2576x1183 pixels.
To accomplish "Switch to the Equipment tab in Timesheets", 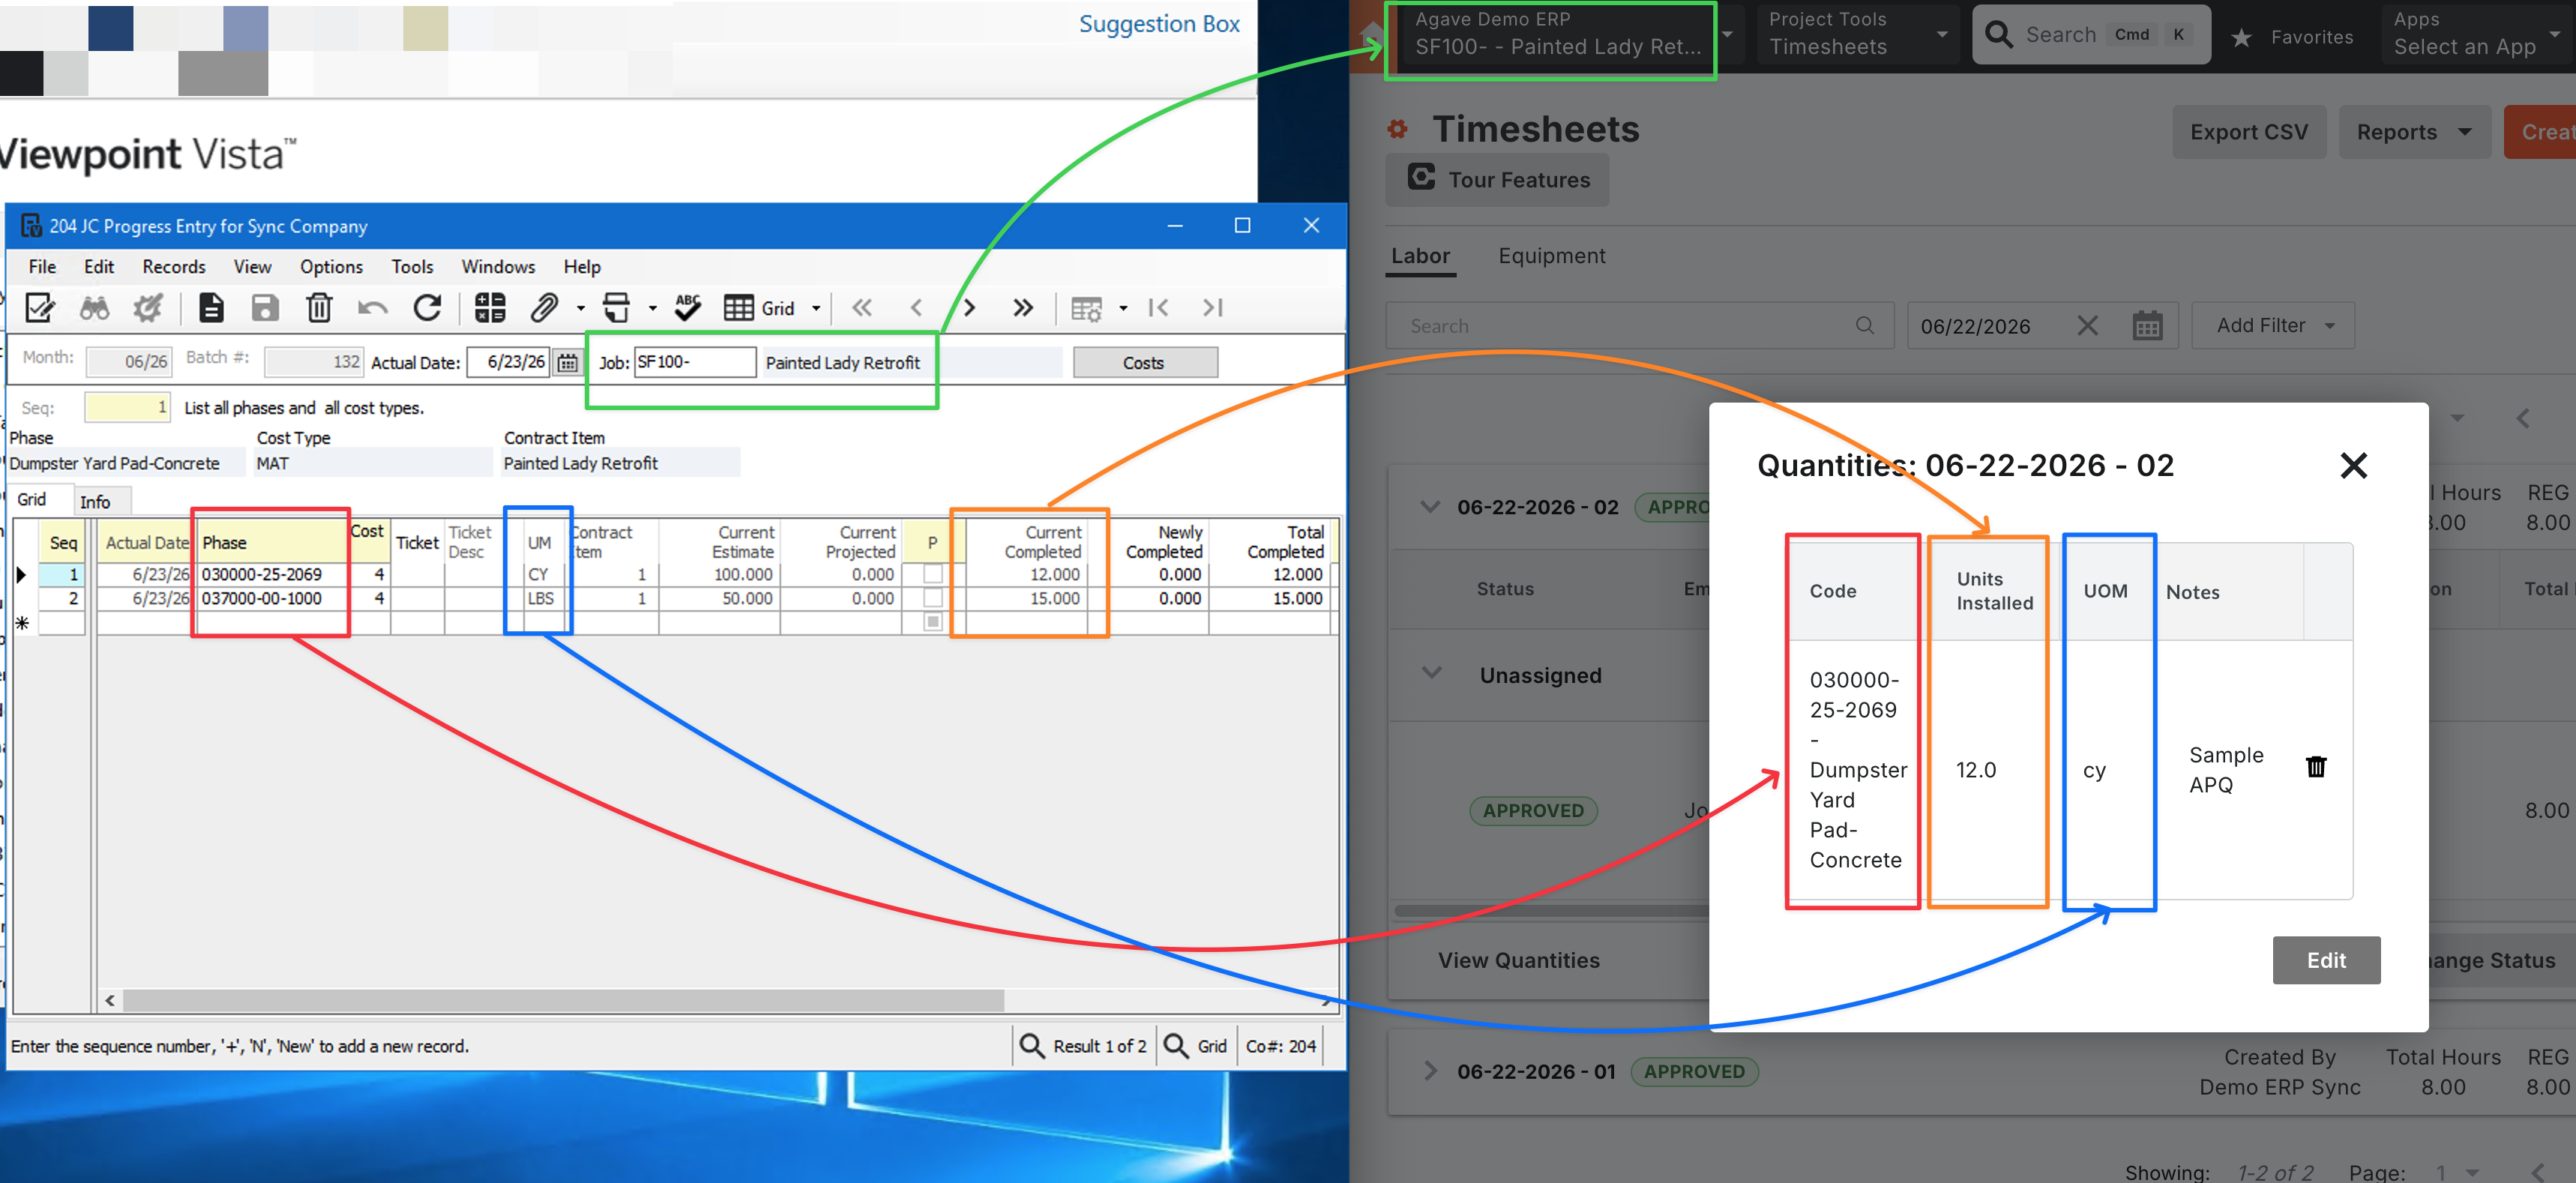I will coord(1551,256).
